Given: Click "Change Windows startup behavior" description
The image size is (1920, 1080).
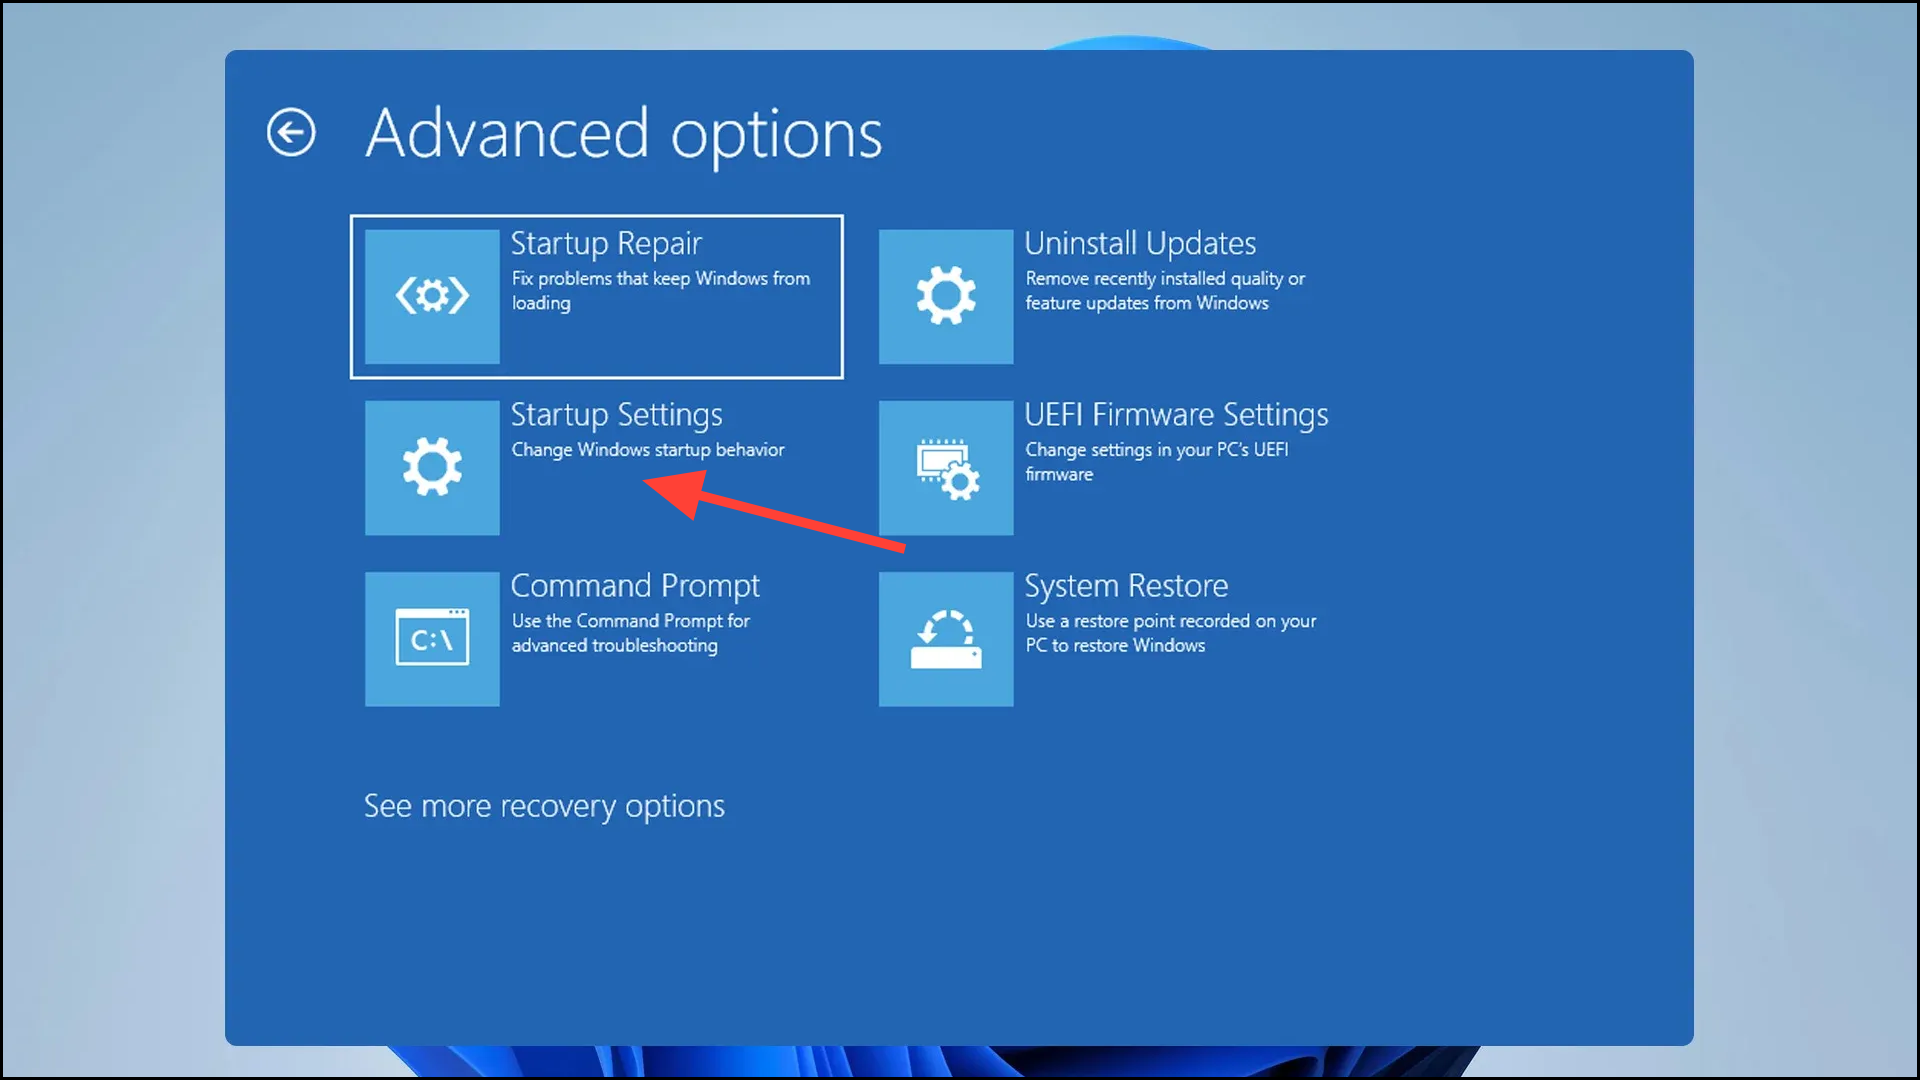Looking at the screenshot, I should pos(648,450).
